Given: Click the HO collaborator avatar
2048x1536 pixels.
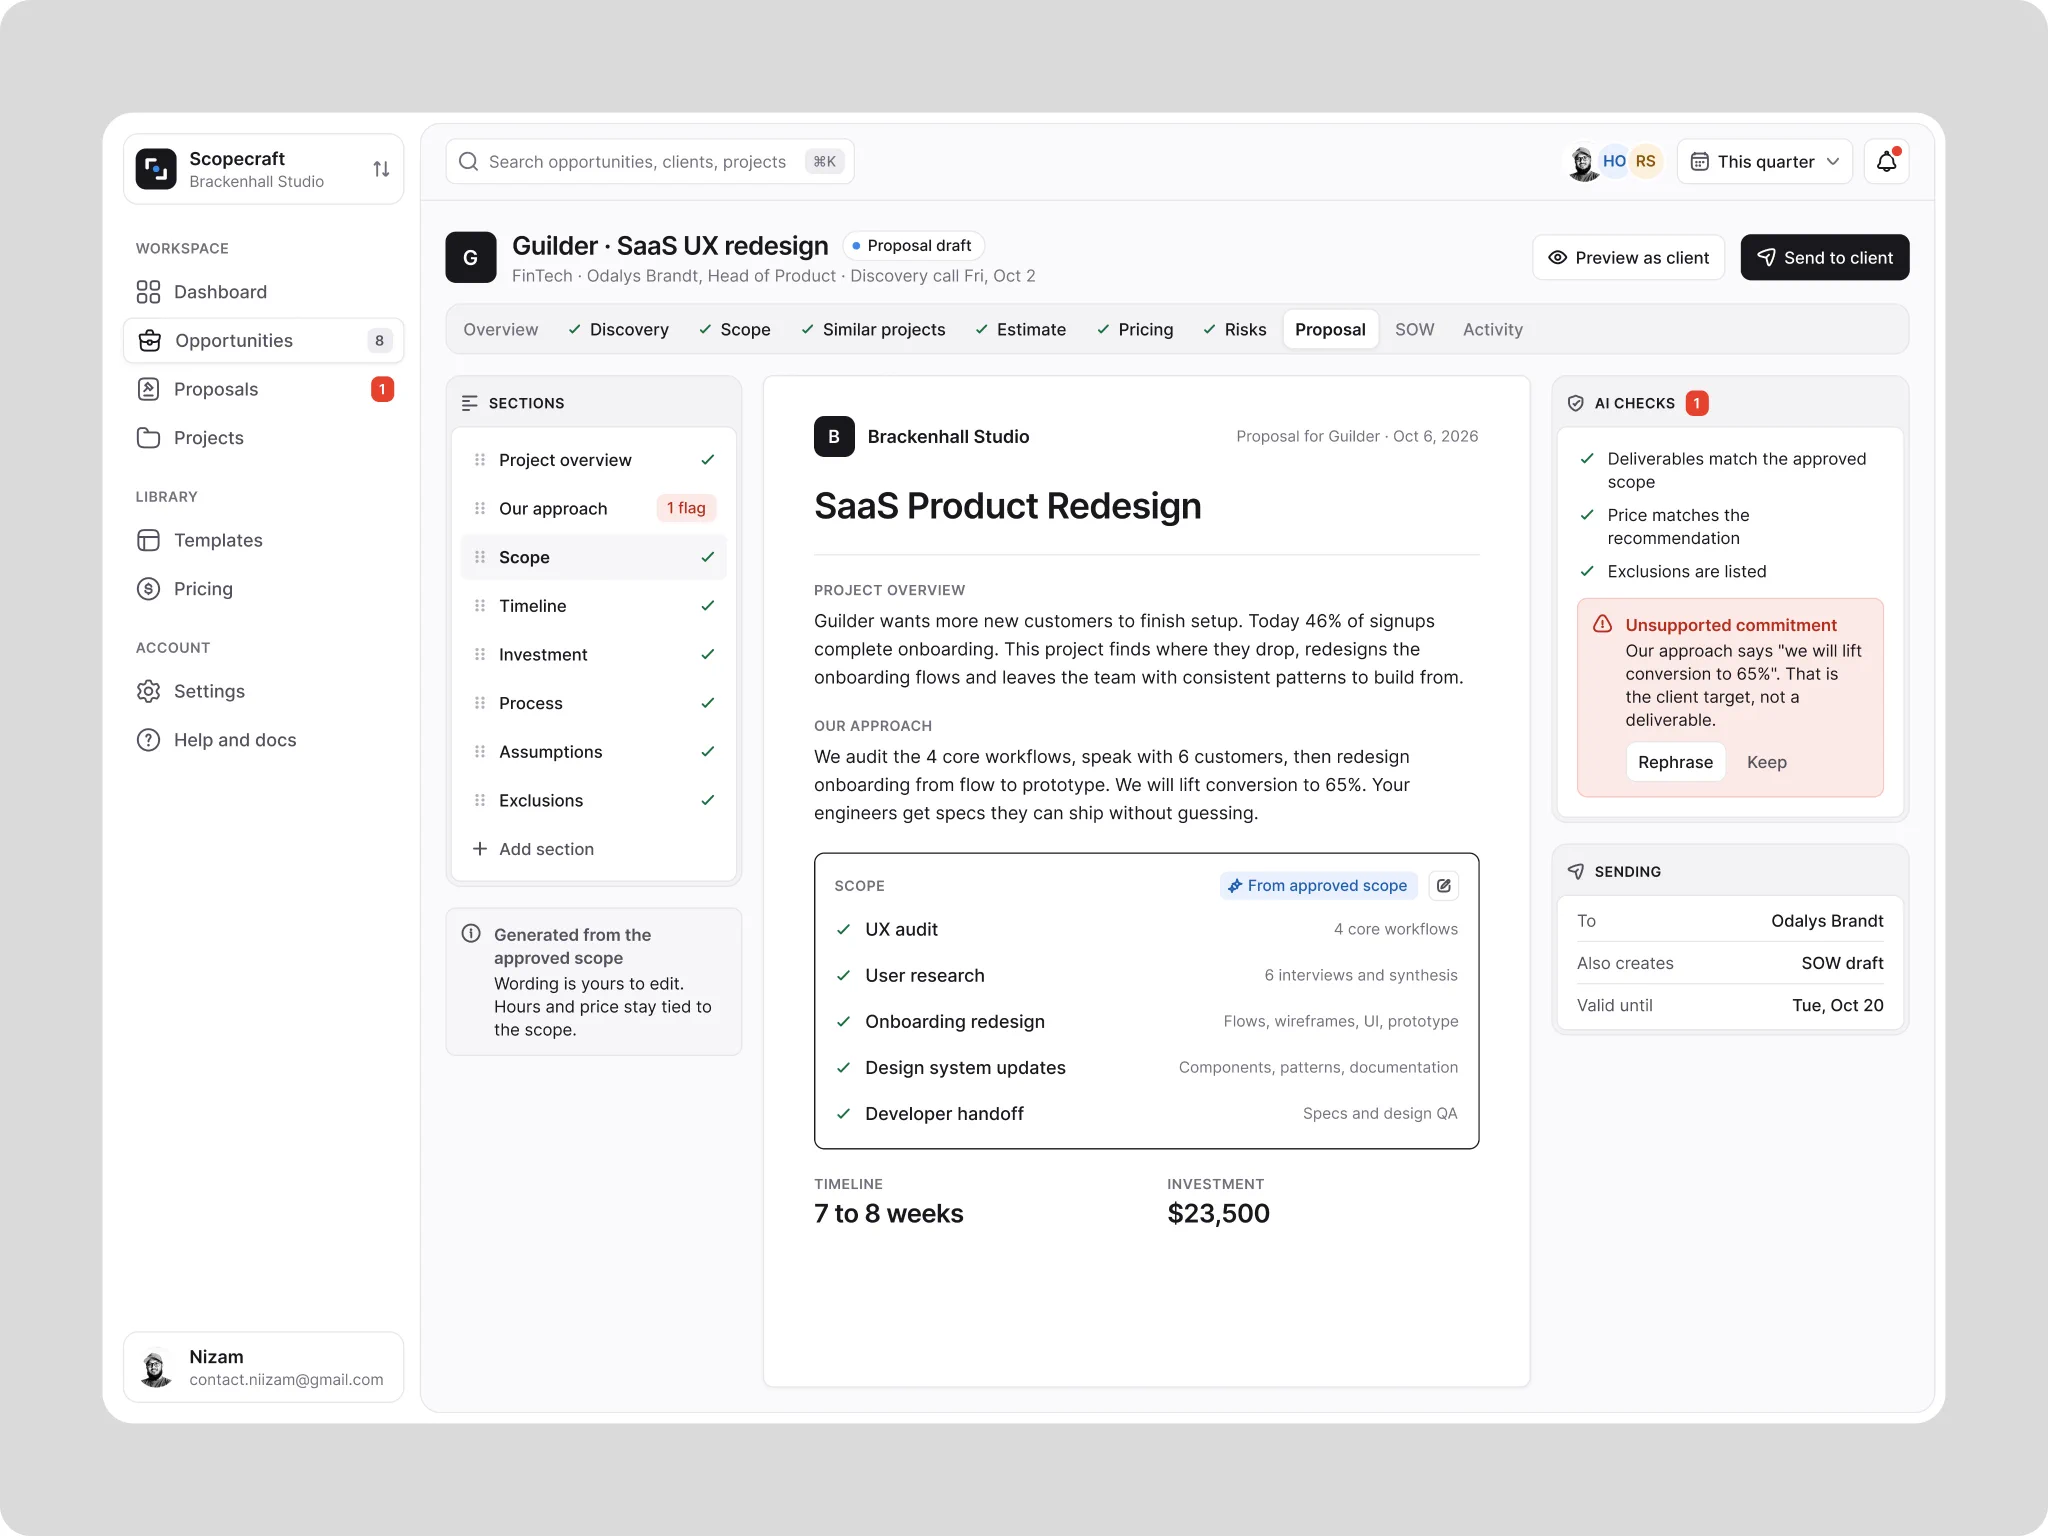Looking at the screenshot, I should pos(1614,161).
